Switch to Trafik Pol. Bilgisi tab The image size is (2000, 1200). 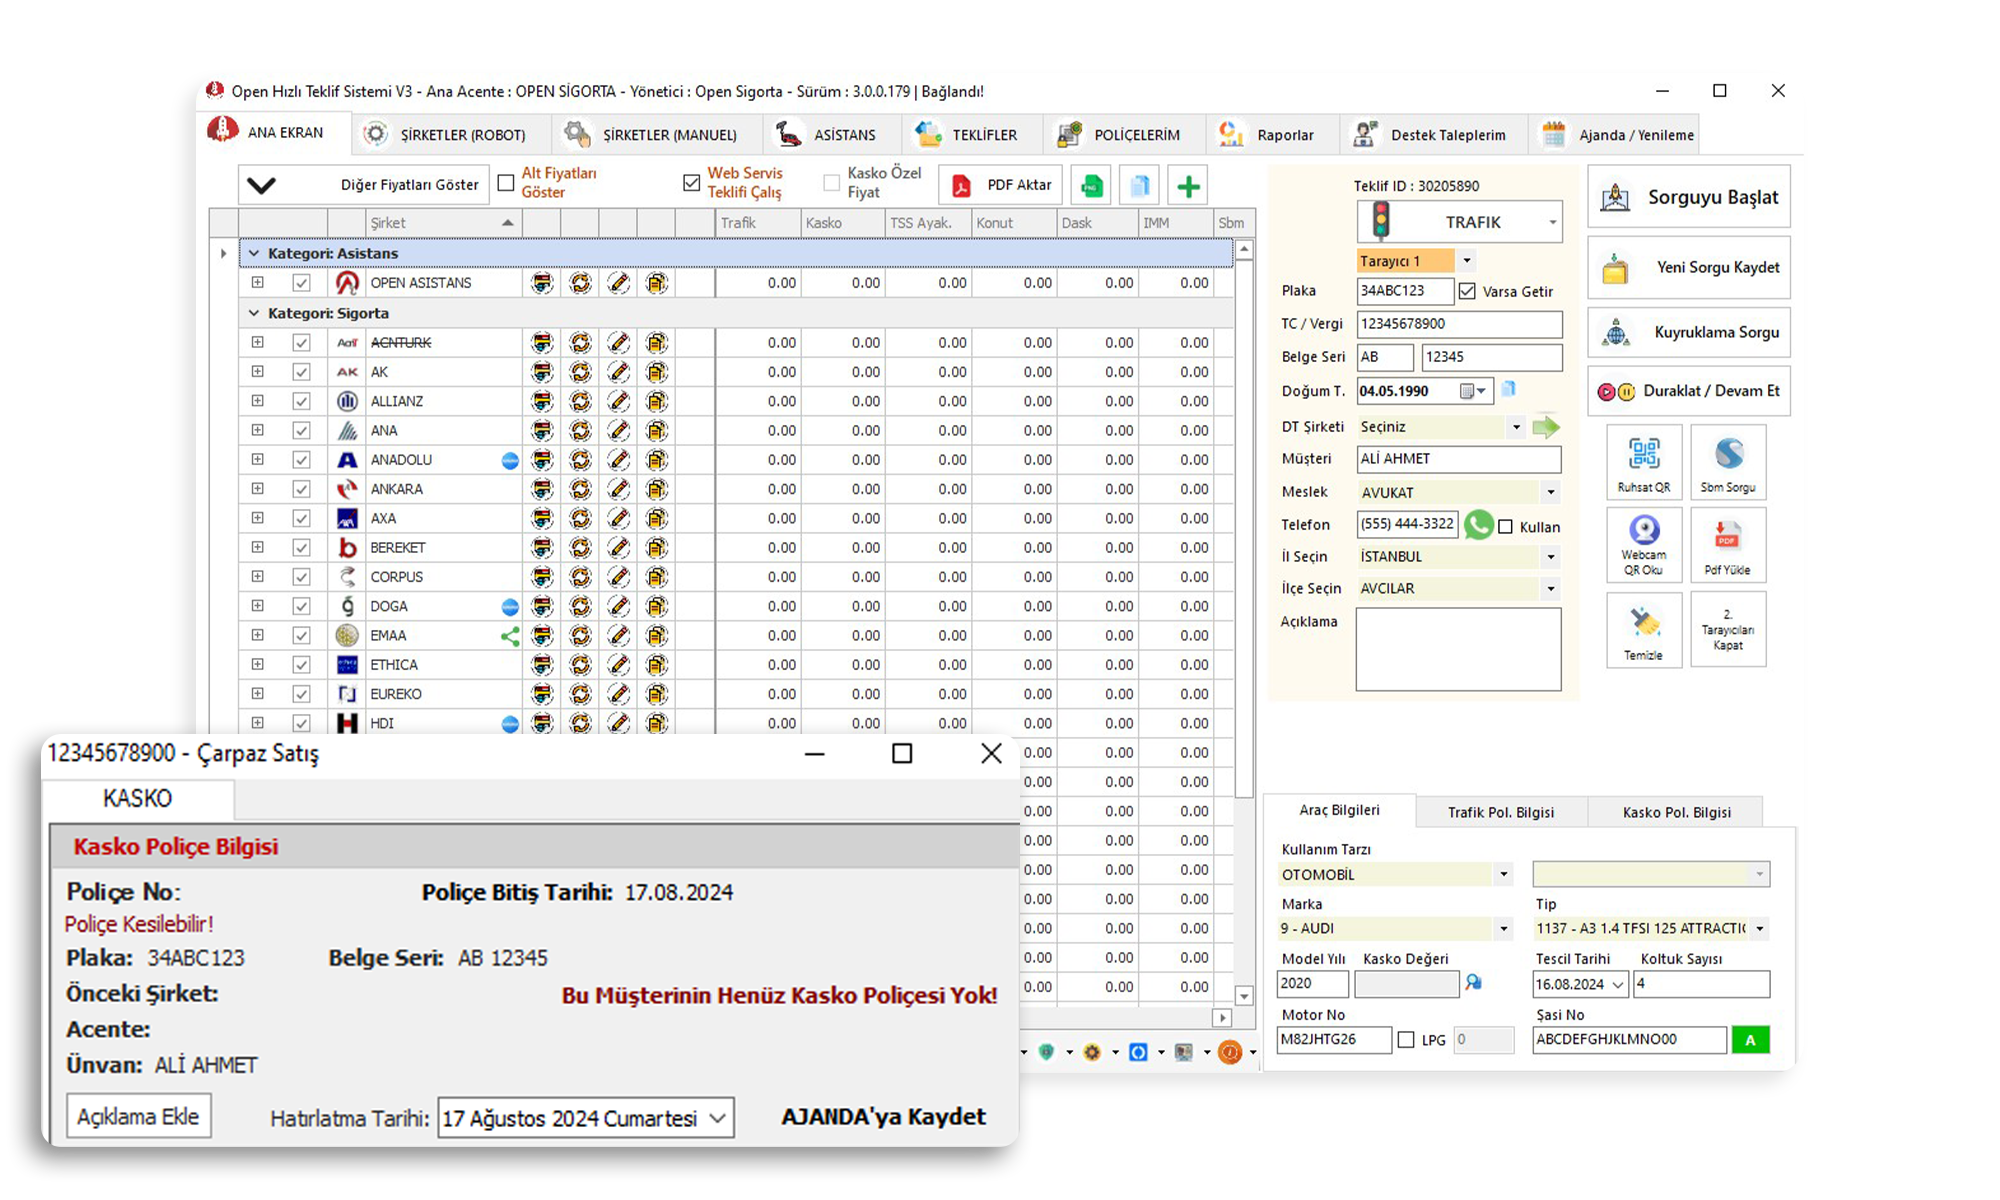click(1501, 812)
